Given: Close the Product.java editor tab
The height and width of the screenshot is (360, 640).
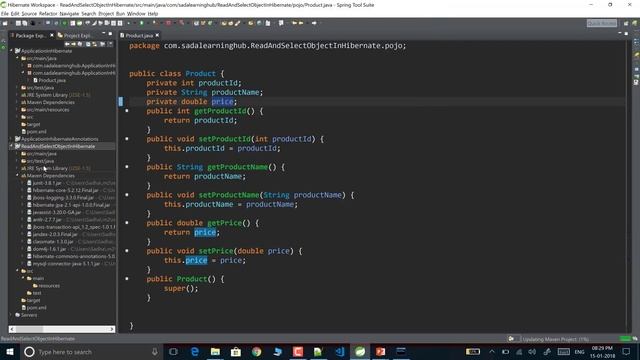Looking at the screenshot, I should pyautogui.click(x=157, y=36).
